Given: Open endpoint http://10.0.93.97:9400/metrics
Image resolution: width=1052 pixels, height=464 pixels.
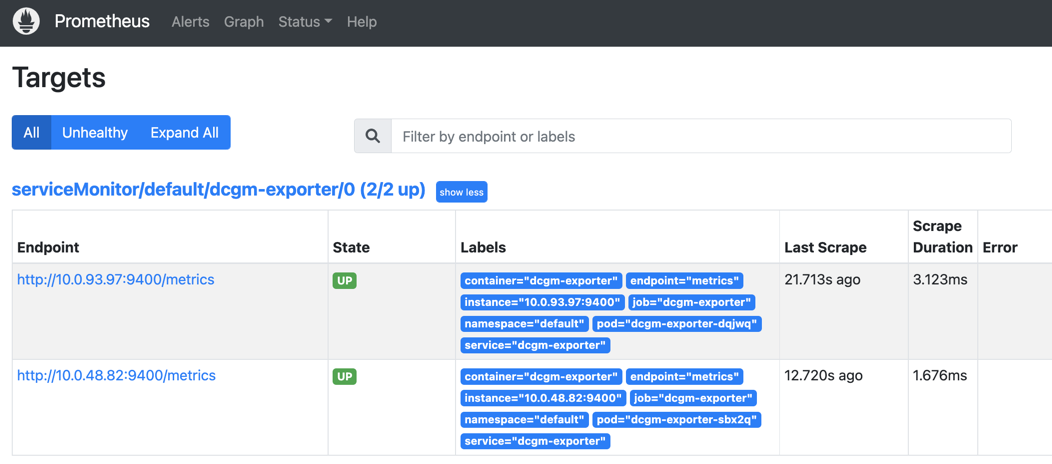Looking at the screenshot, I should tap(115, 280).
